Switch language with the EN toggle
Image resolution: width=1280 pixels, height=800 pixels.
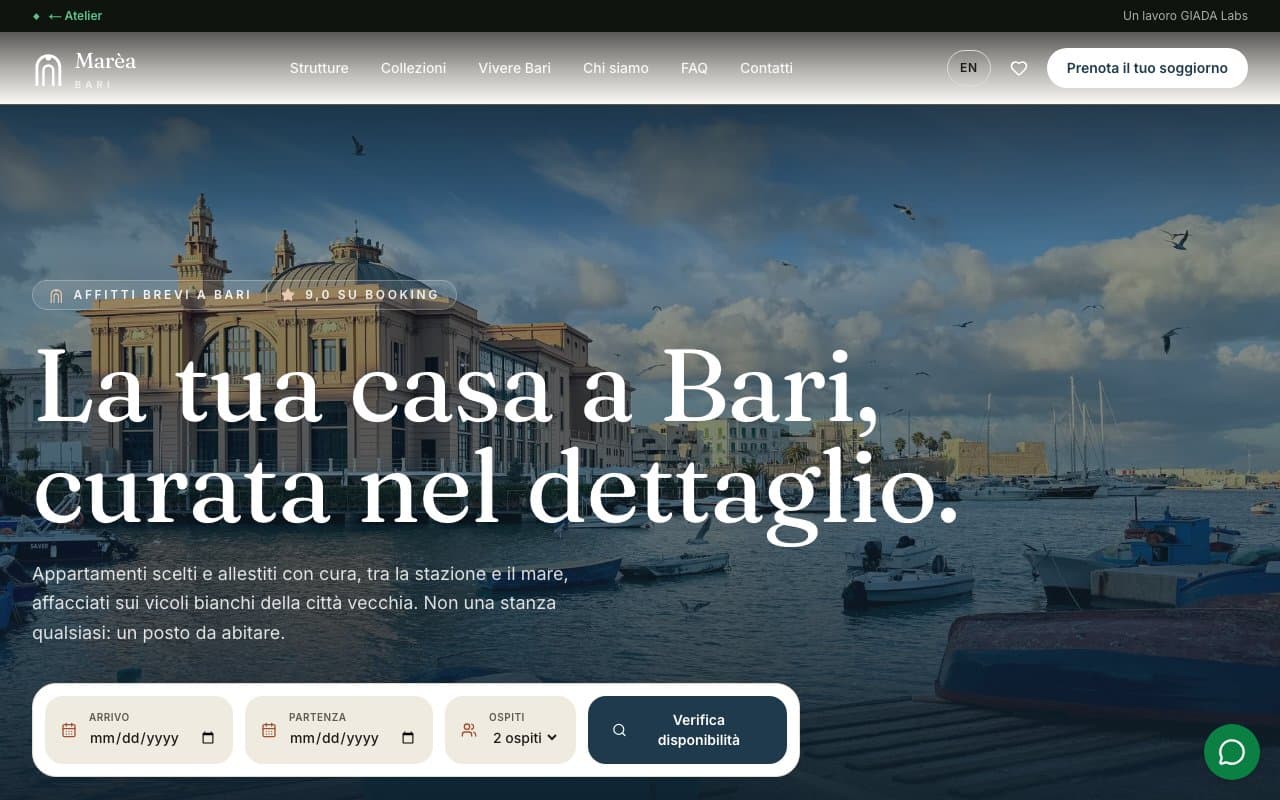968,68
